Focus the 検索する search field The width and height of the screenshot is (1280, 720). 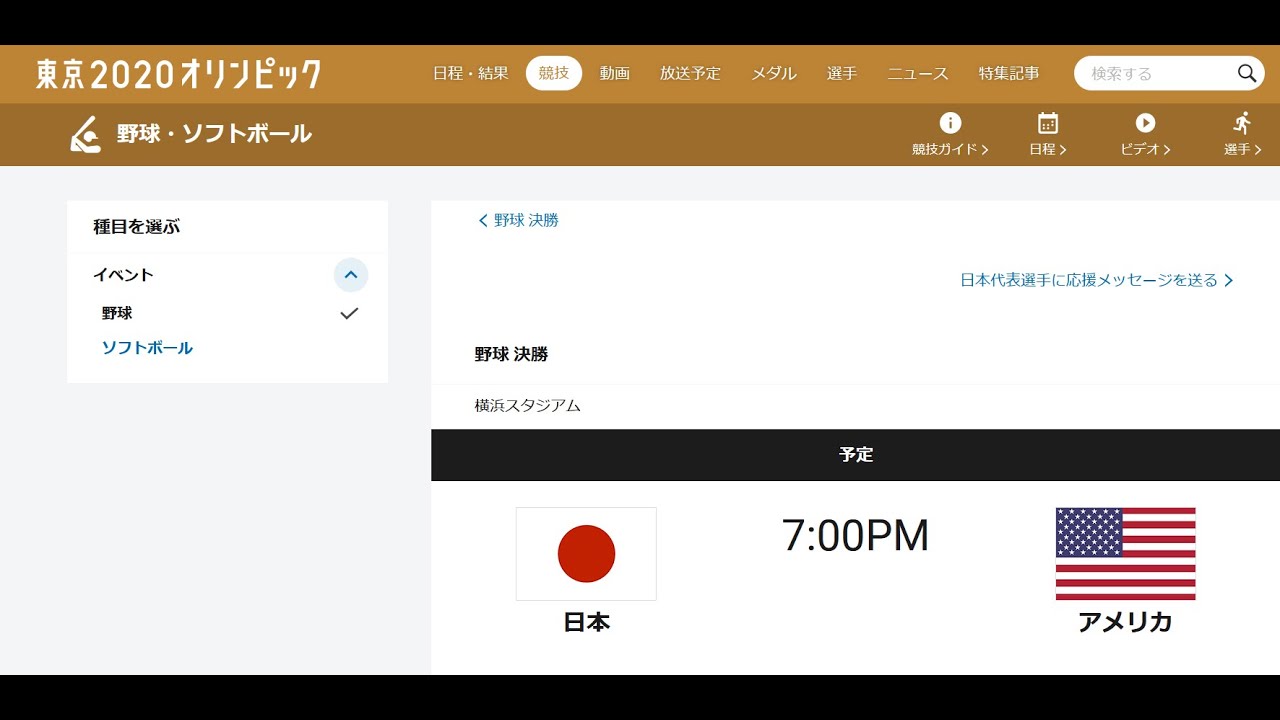coord(1155,73)
